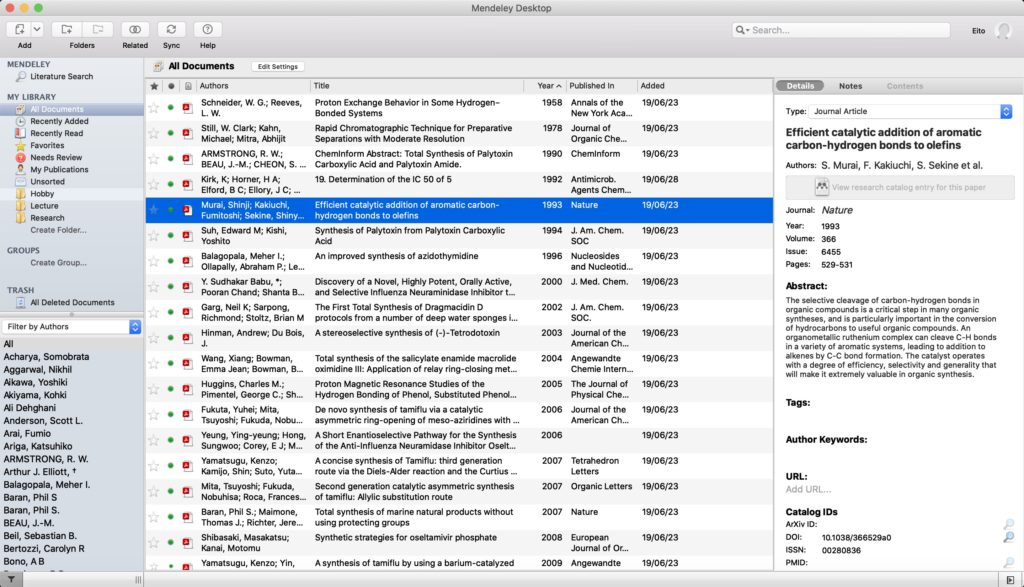
Task: Click the Sync toolbar icon
Action: coord(171,29)
